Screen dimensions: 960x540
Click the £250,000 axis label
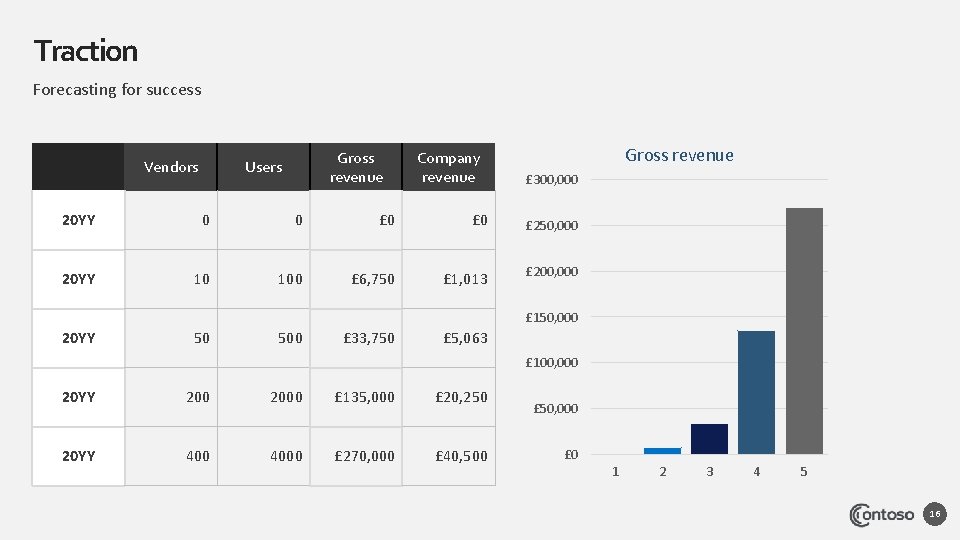pyautogui.click(x=552, y=225)
